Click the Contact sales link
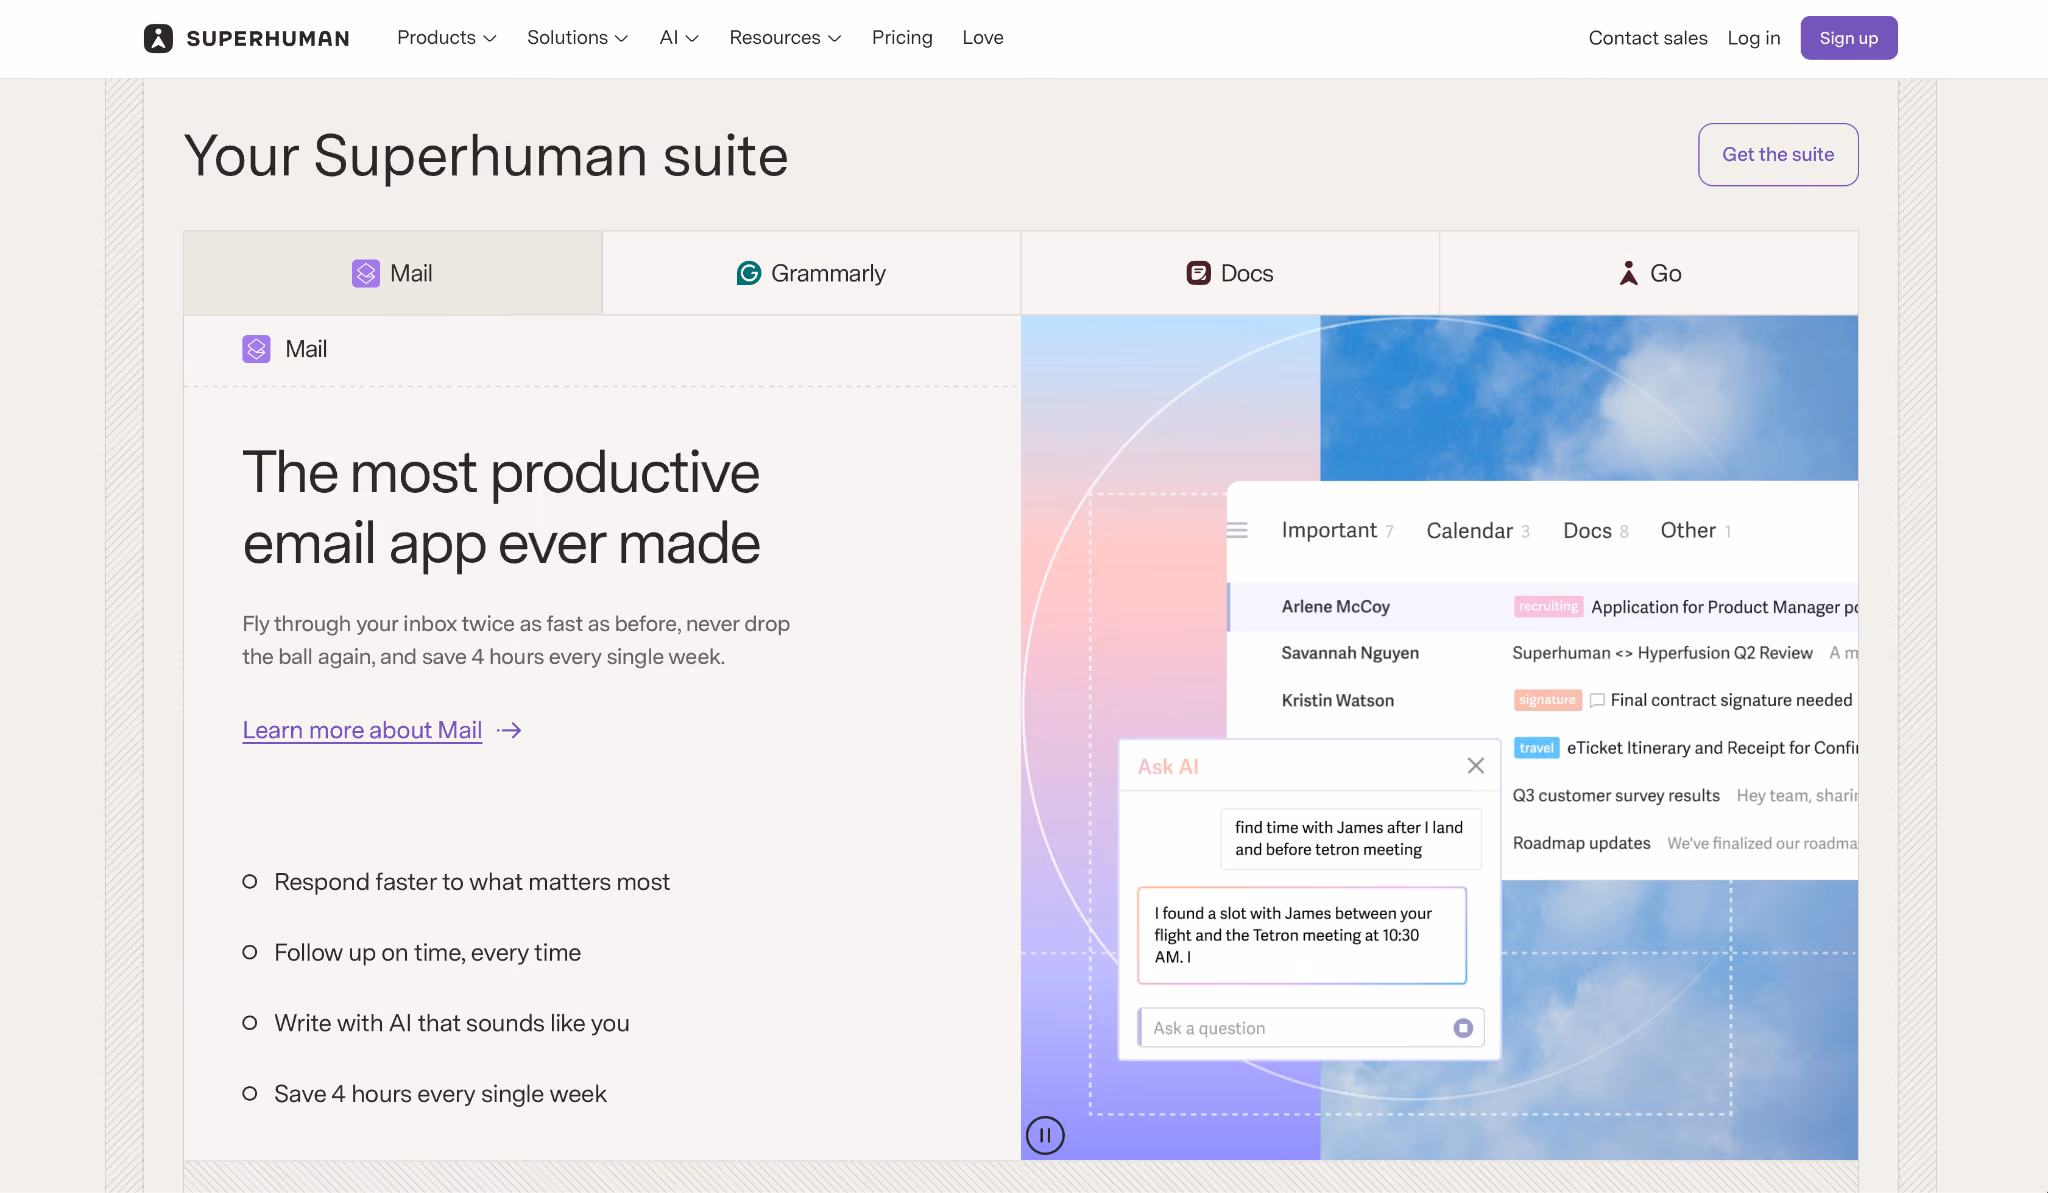 (x=1648, y=38)
